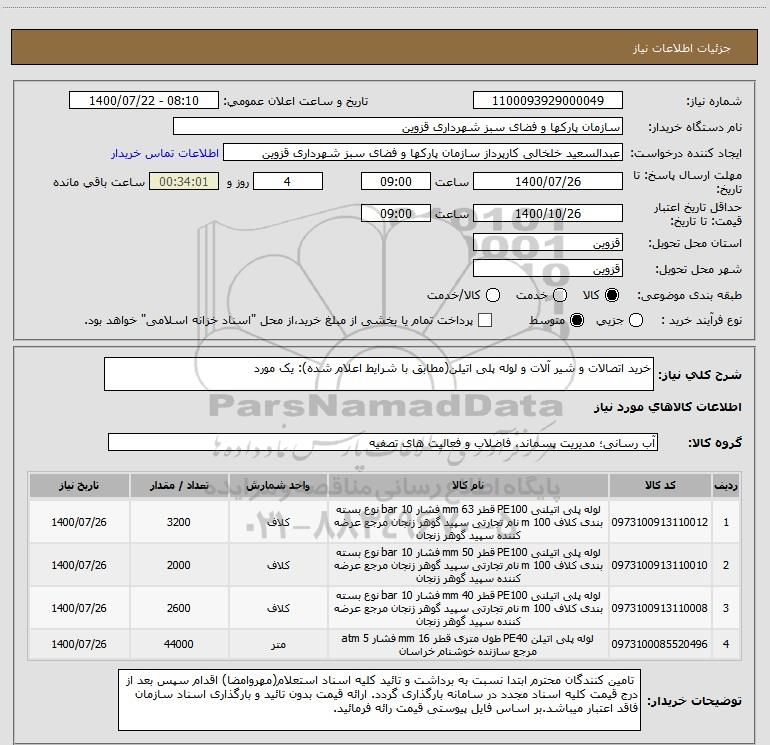Viewport: 770px width, 745px height.
Task: Click the price validity date 1400/10/26 field
Action: click(x=548, y=213)
